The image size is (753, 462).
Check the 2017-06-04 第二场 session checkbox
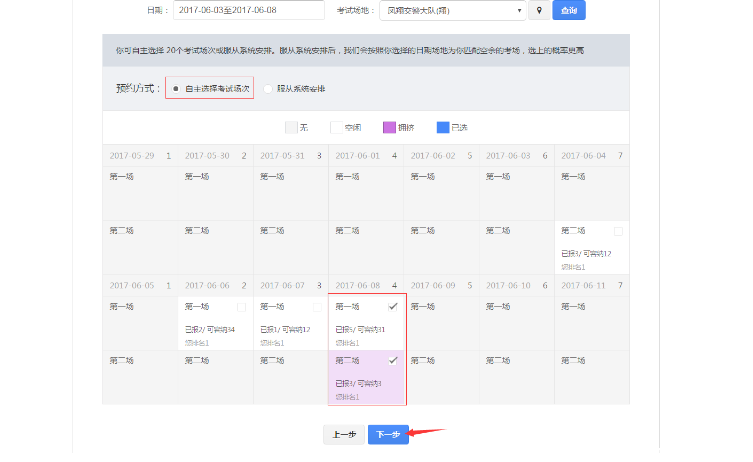pos(618,231)
